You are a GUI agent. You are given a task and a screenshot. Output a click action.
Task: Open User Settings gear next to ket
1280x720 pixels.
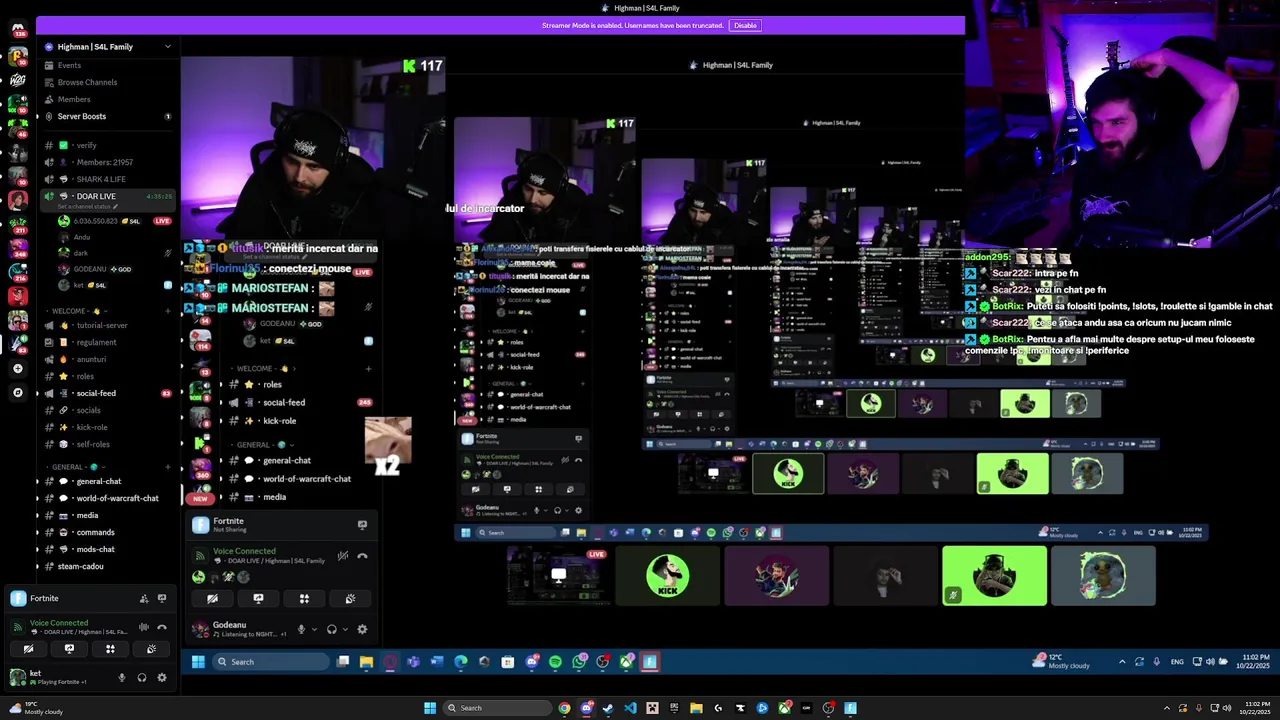pyautogui.click(x=162, y=677)
